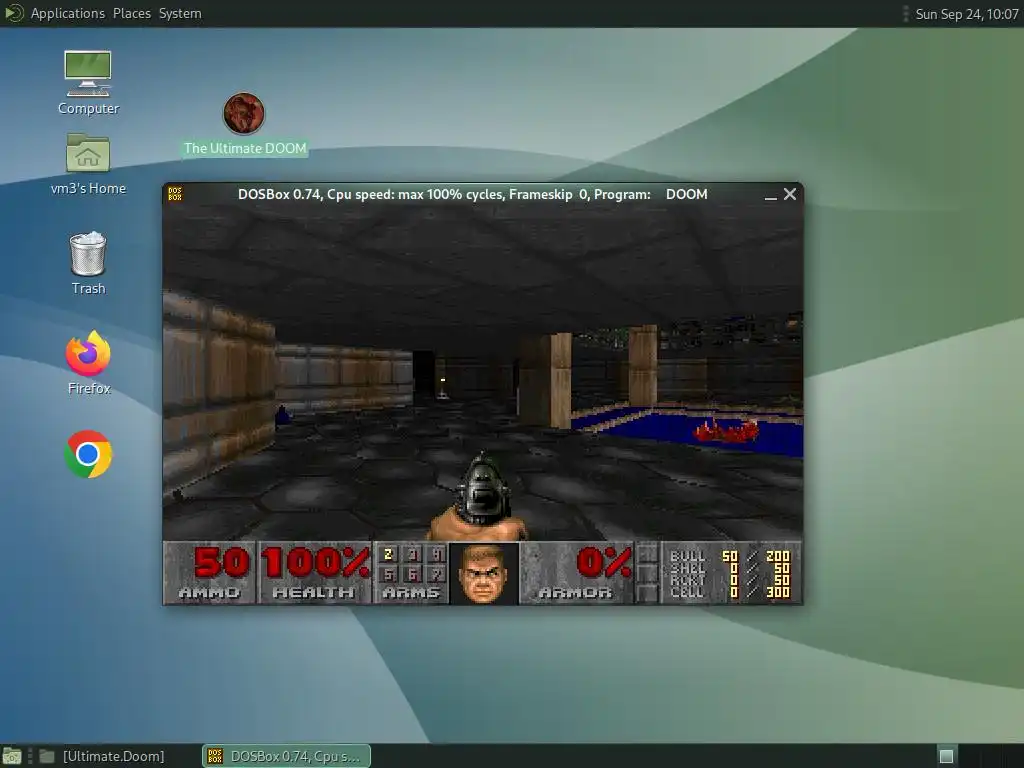Minimize the DOSBox window
Viewport: 1024px width, 768px height.
[x=771, y=195]
